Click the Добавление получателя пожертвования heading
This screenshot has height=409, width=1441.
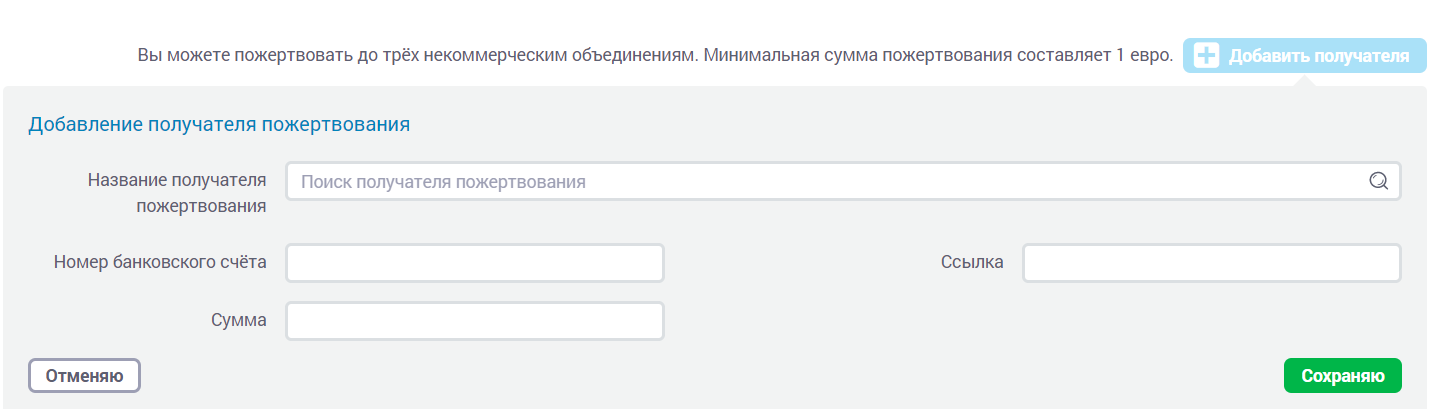click(x=219, y=125)
